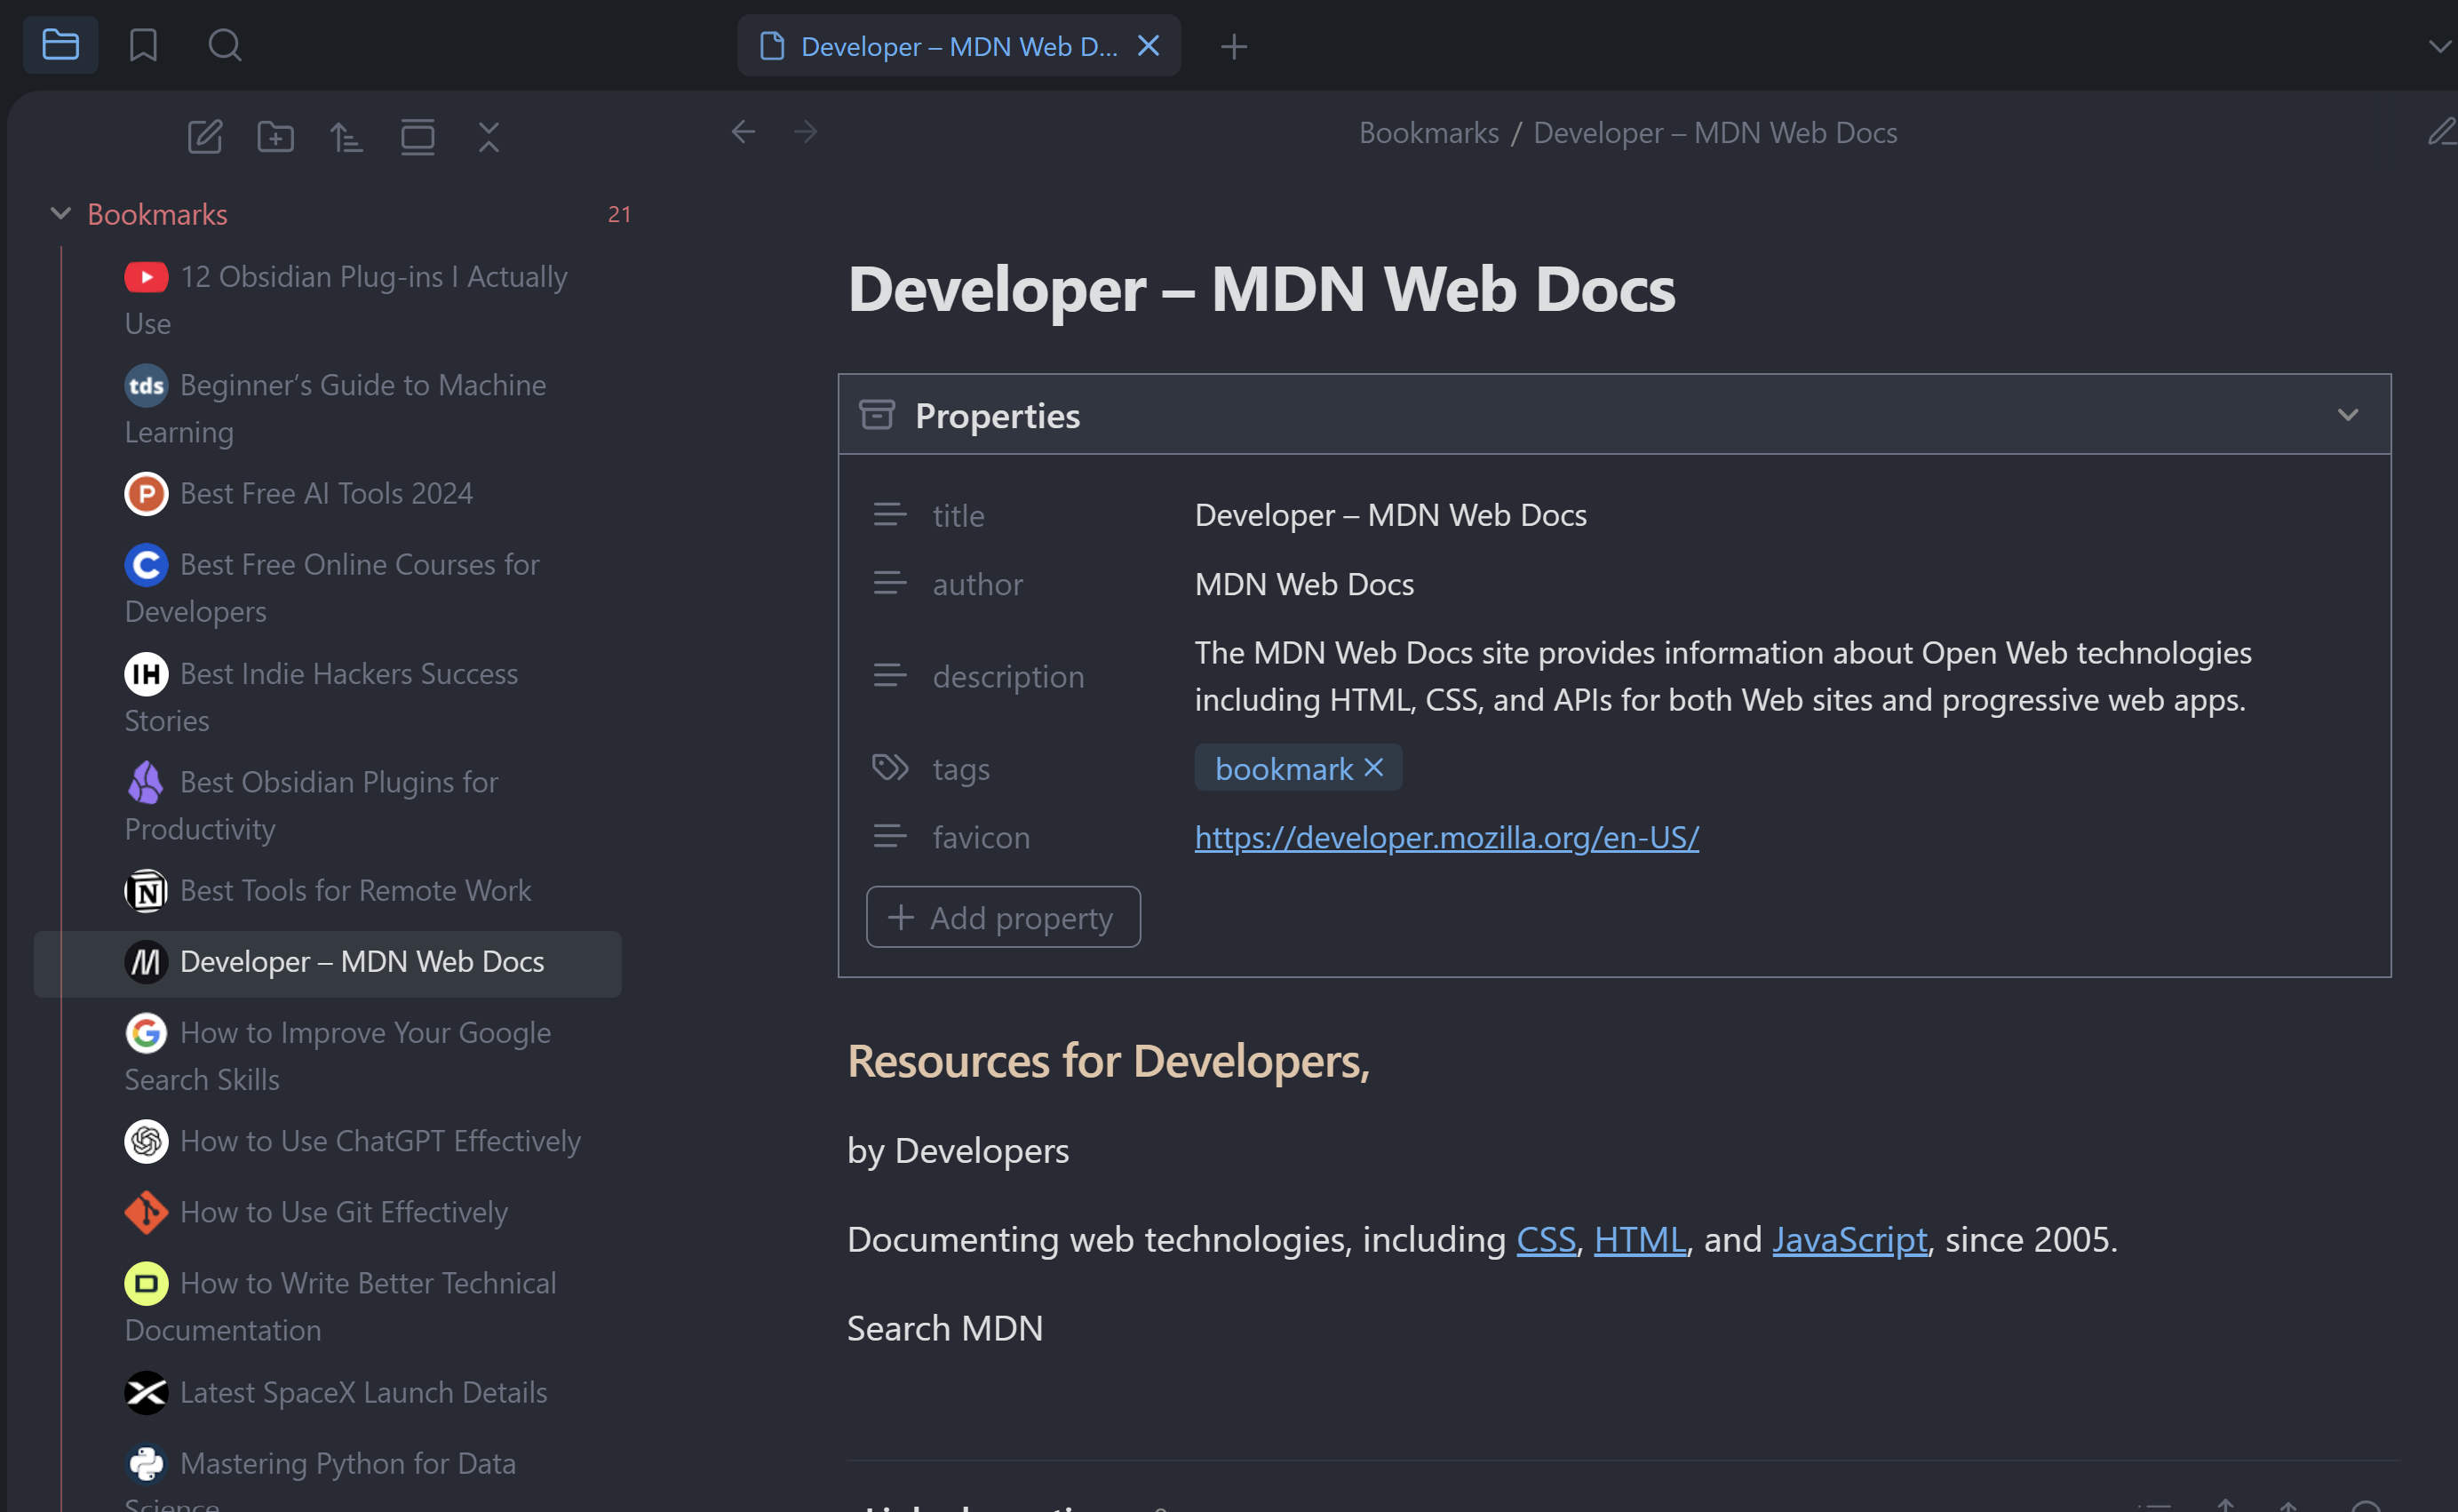The image size is (2458, 1512).
Task: Collapse the Properties section chevron
Action: pyautogui.click(x=2347, y=415)
